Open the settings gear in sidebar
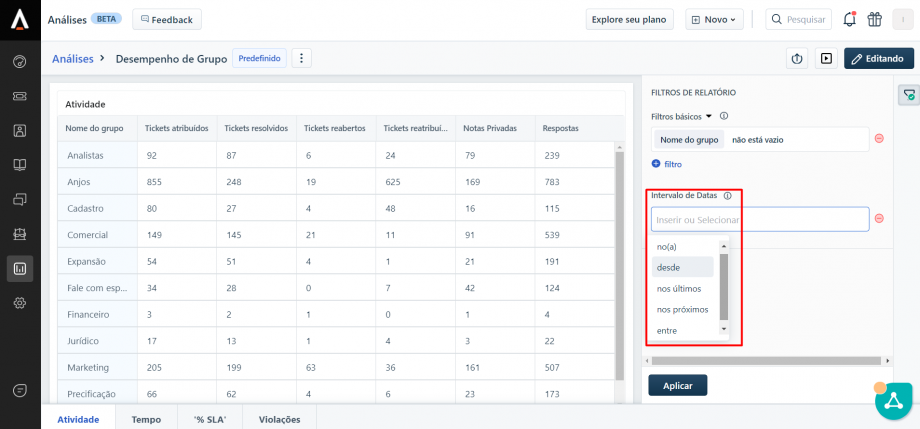 point(19,303)
